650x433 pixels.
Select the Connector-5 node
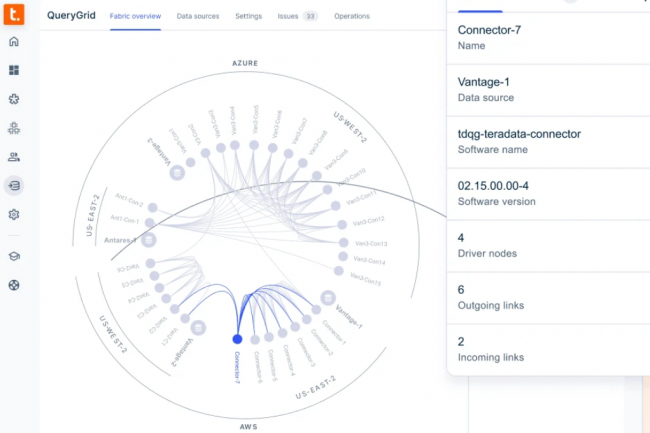[x=269, y=337]
